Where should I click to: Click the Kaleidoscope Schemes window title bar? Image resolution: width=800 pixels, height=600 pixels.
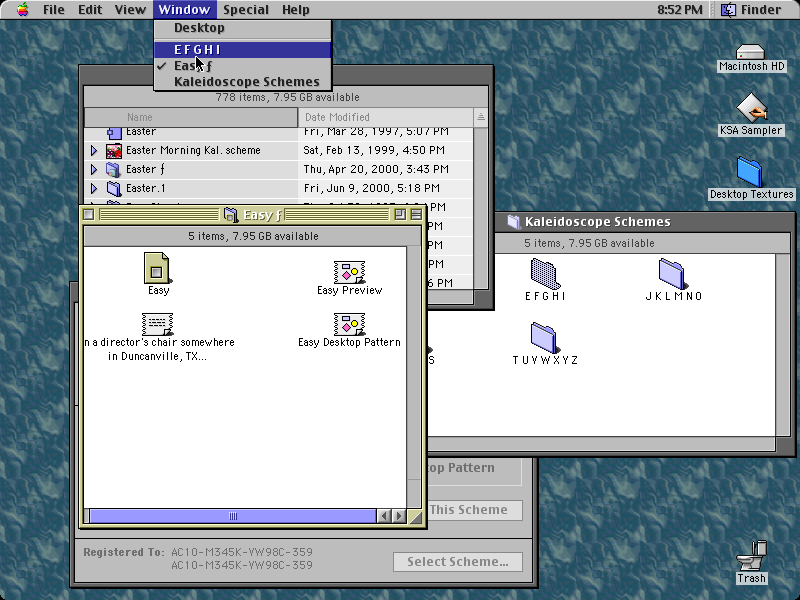[643, 221]
